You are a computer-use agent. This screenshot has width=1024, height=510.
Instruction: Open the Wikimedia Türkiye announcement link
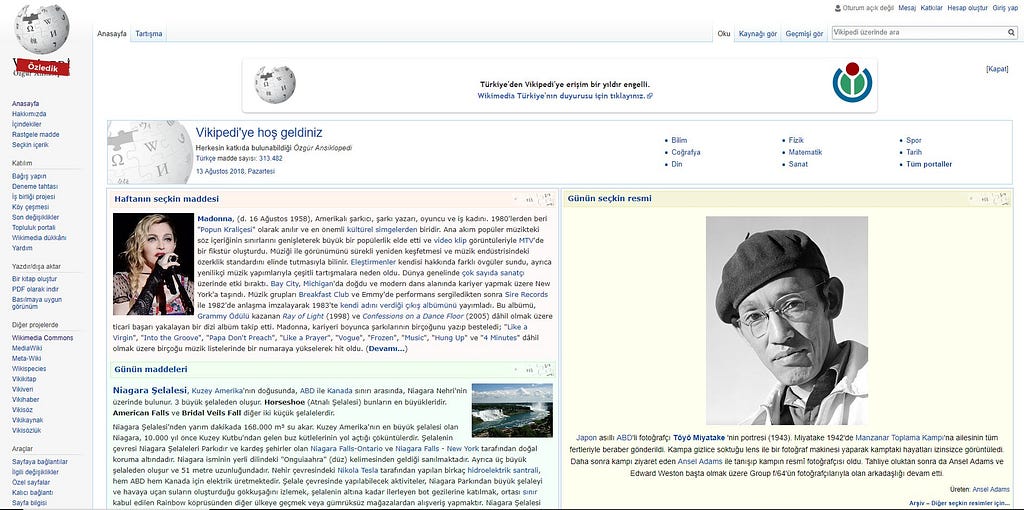(562, 96)
